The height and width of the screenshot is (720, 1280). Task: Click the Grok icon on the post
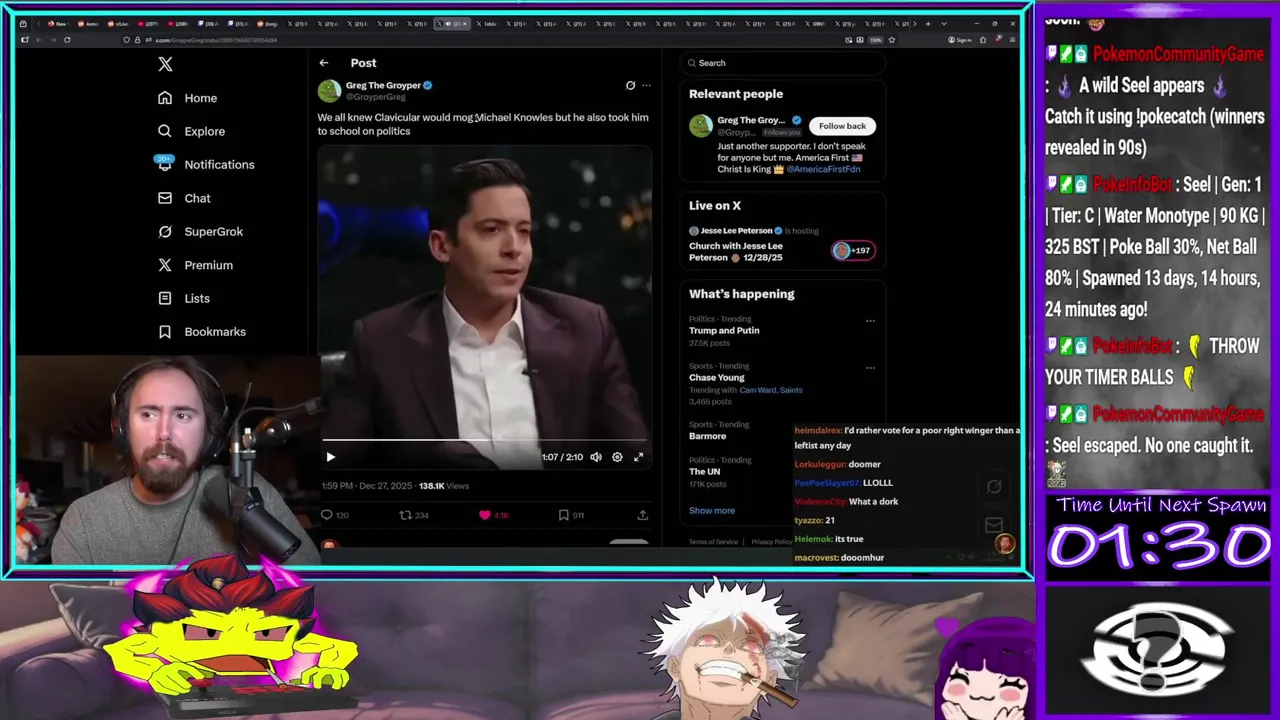(x=630, y=86)
